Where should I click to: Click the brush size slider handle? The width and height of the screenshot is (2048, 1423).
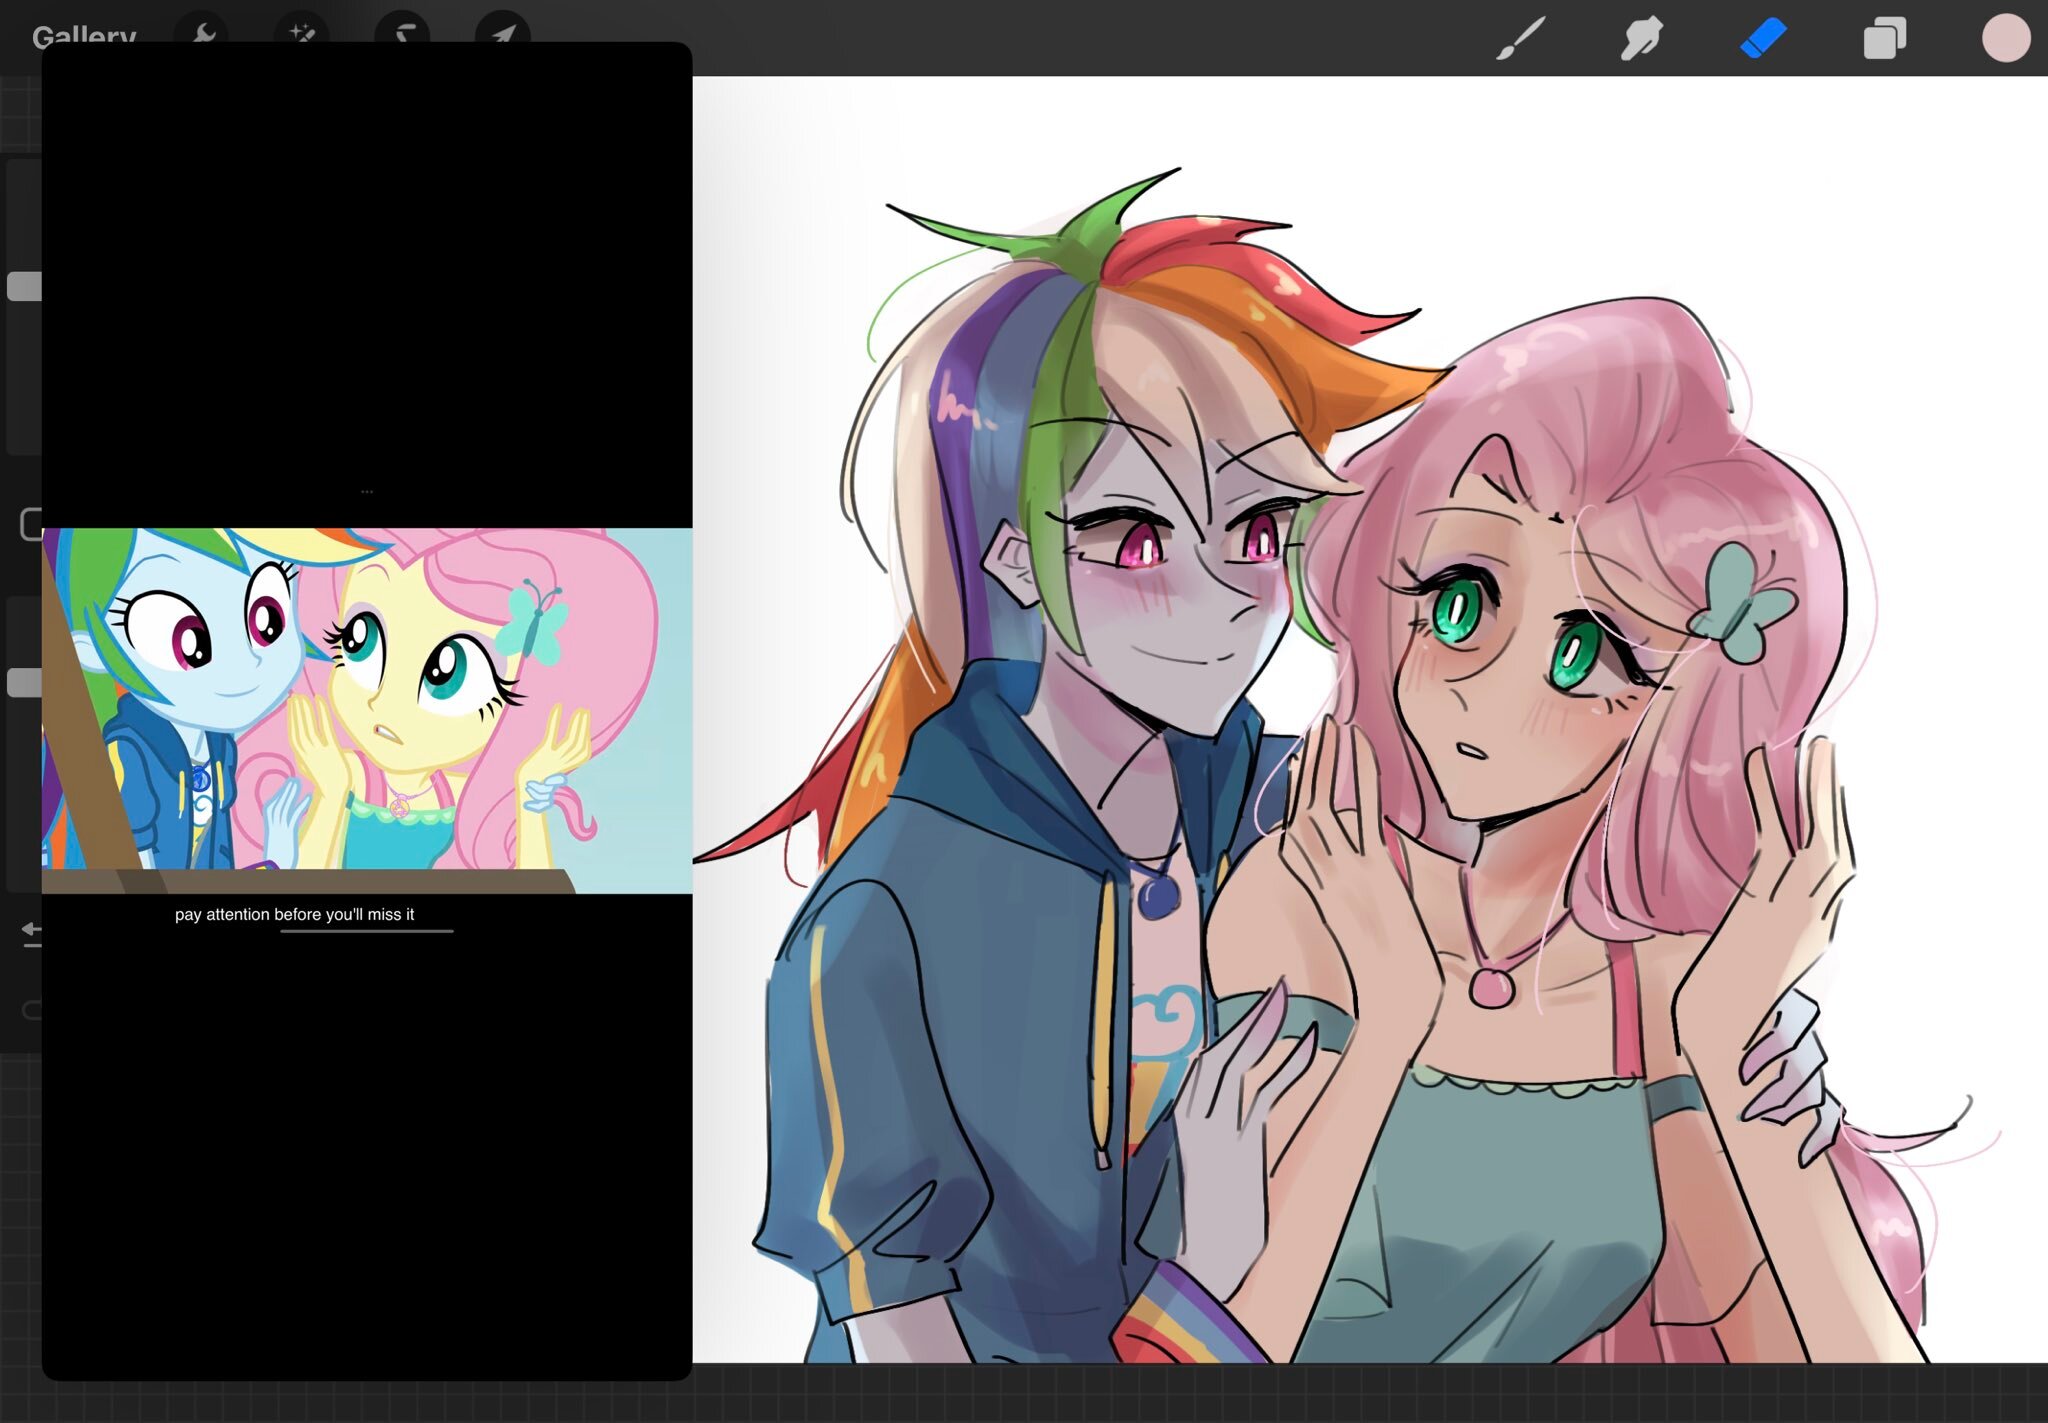(24, 287)
